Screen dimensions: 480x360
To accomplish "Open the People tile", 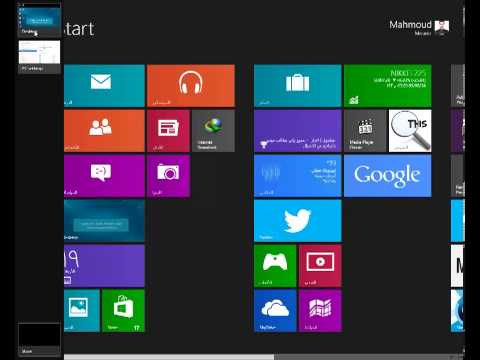I will click(x=104, y=131).
